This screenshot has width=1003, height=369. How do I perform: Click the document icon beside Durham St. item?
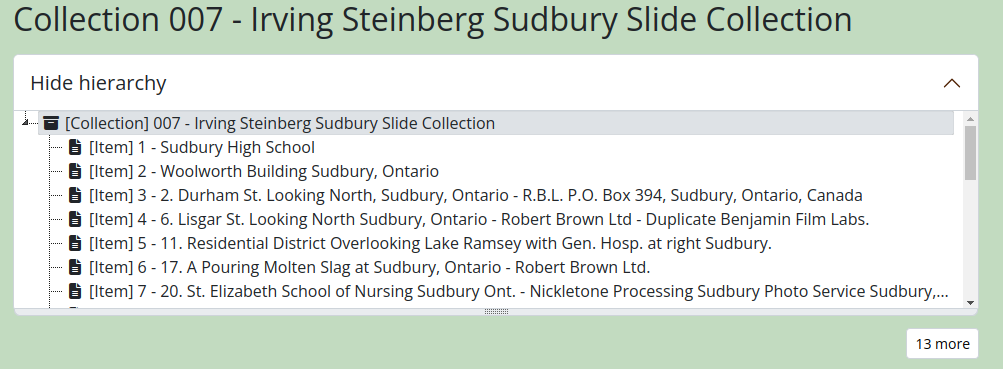point(75,196)
